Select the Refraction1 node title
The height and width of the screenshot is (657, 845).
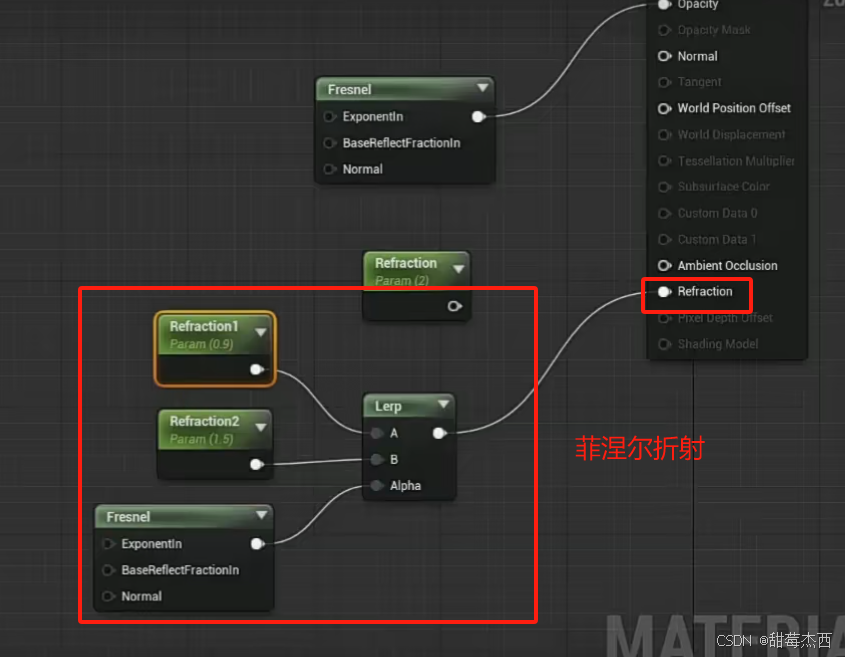(x=204, y=326)
